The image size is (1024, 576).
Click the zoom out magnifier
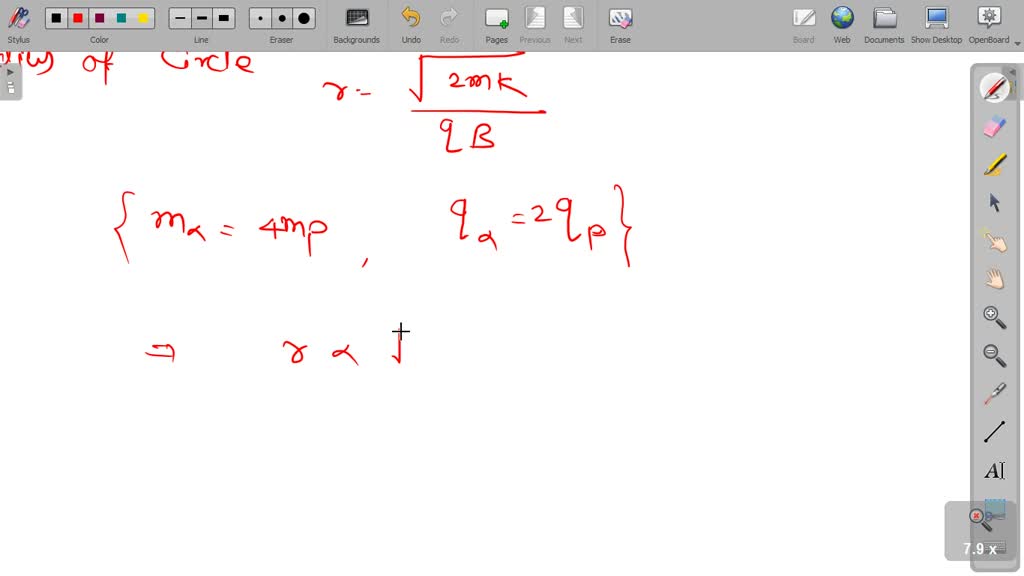tap(995, 355)
